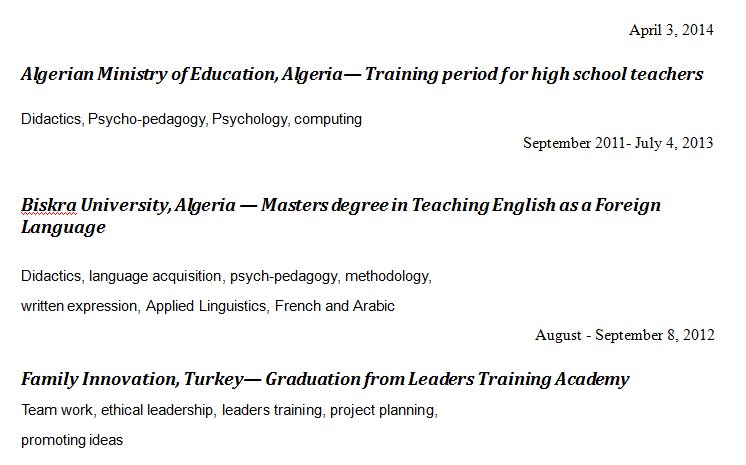Image resolution: width=746 pixels, height=465 pixels.
Task: Click "written expression" at the line start
Action: [x=79, y=306]
